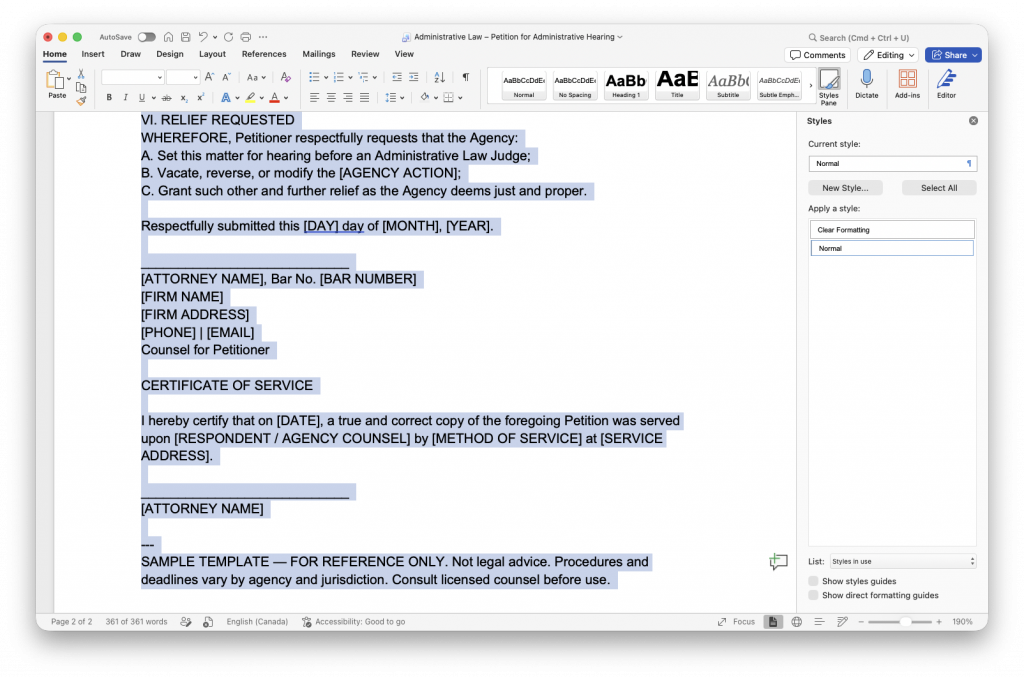
Task: Apply superscript formatting
Action: pos(200,98)
